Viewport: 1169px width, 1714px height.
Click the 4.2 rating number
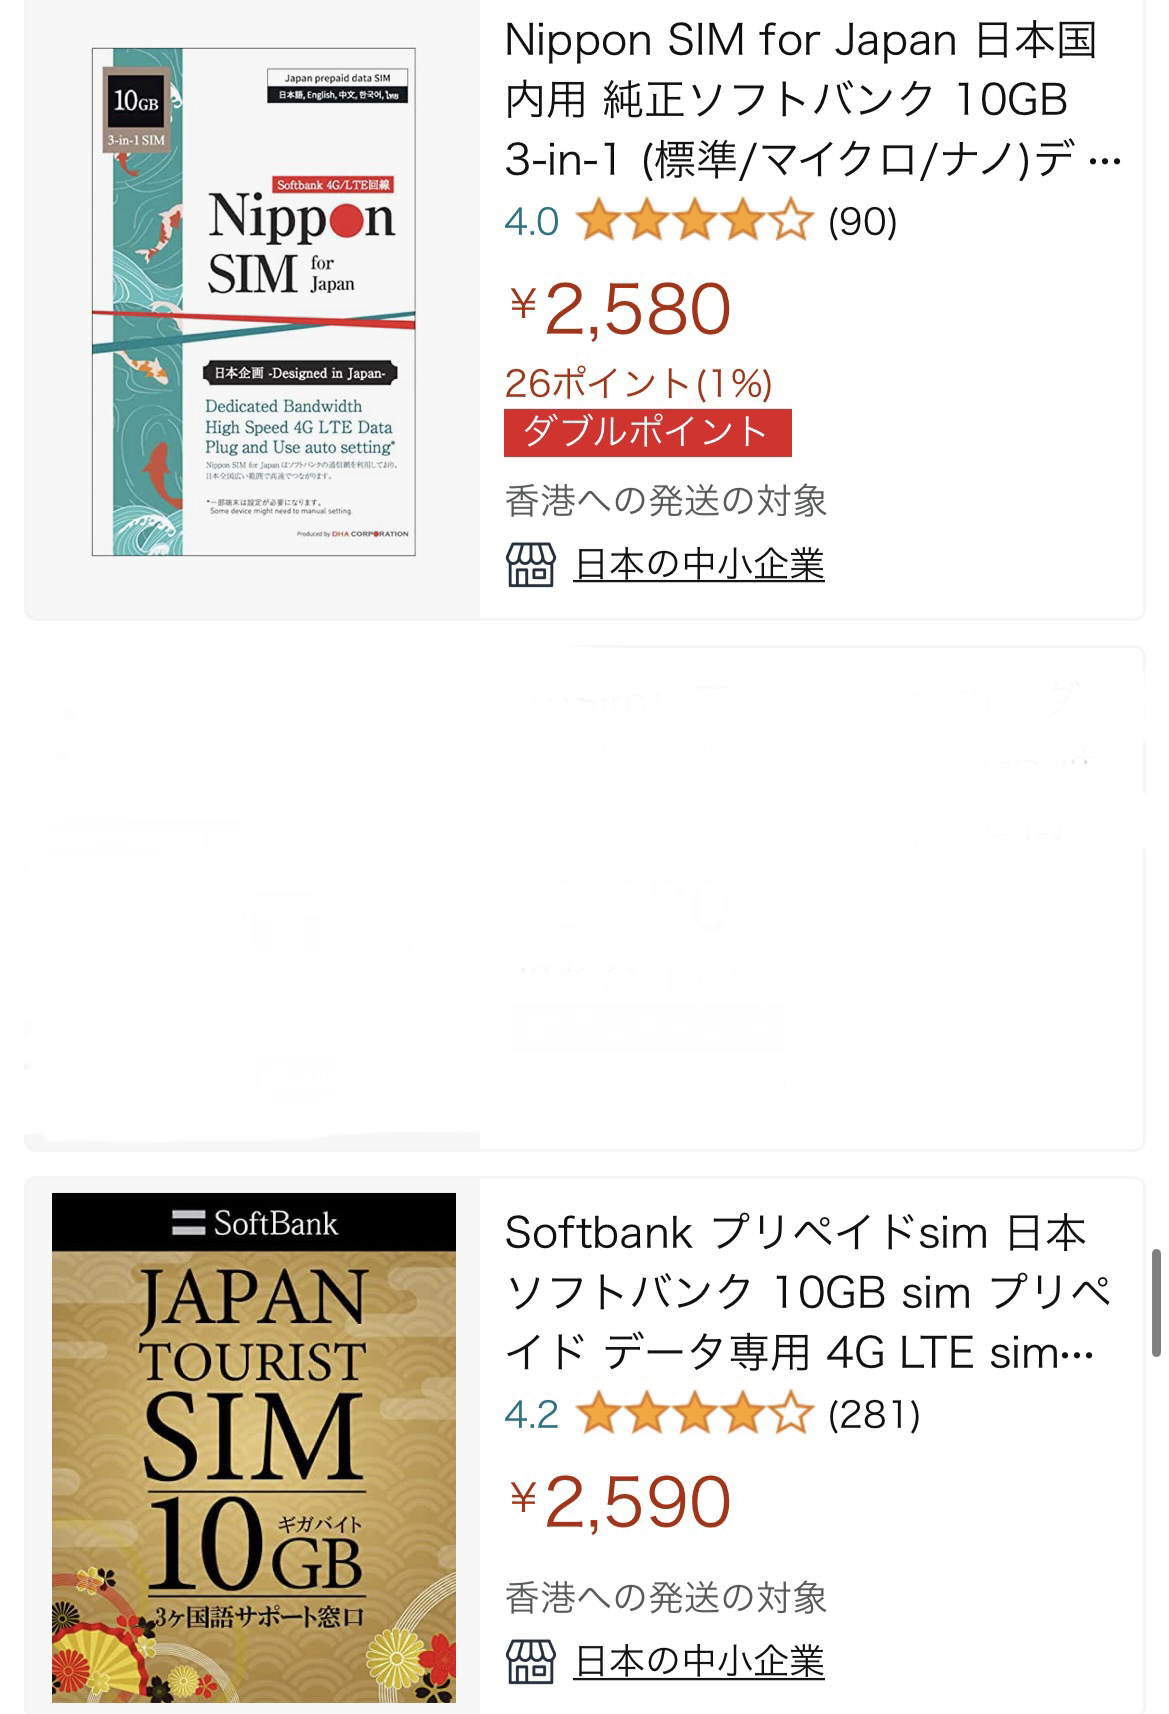[532, 1415]
